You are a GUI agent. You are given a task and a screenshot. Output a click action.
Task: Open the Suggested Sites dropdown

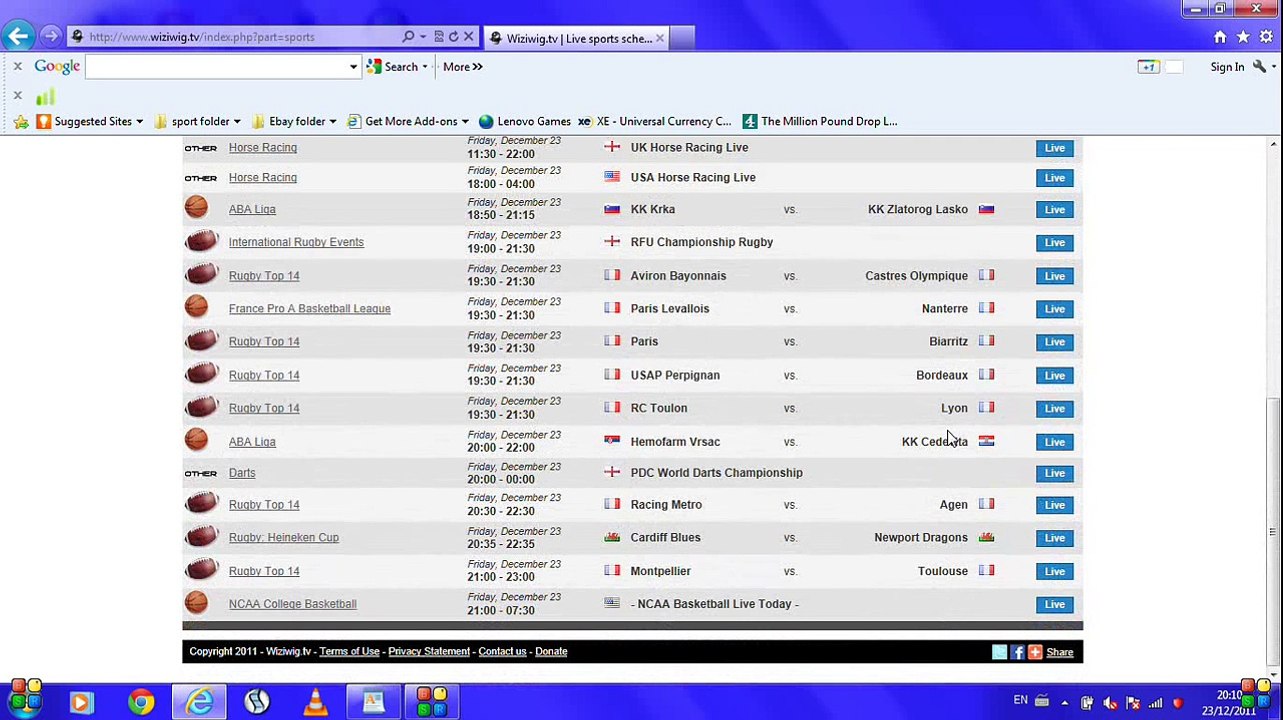coord(139,122)
